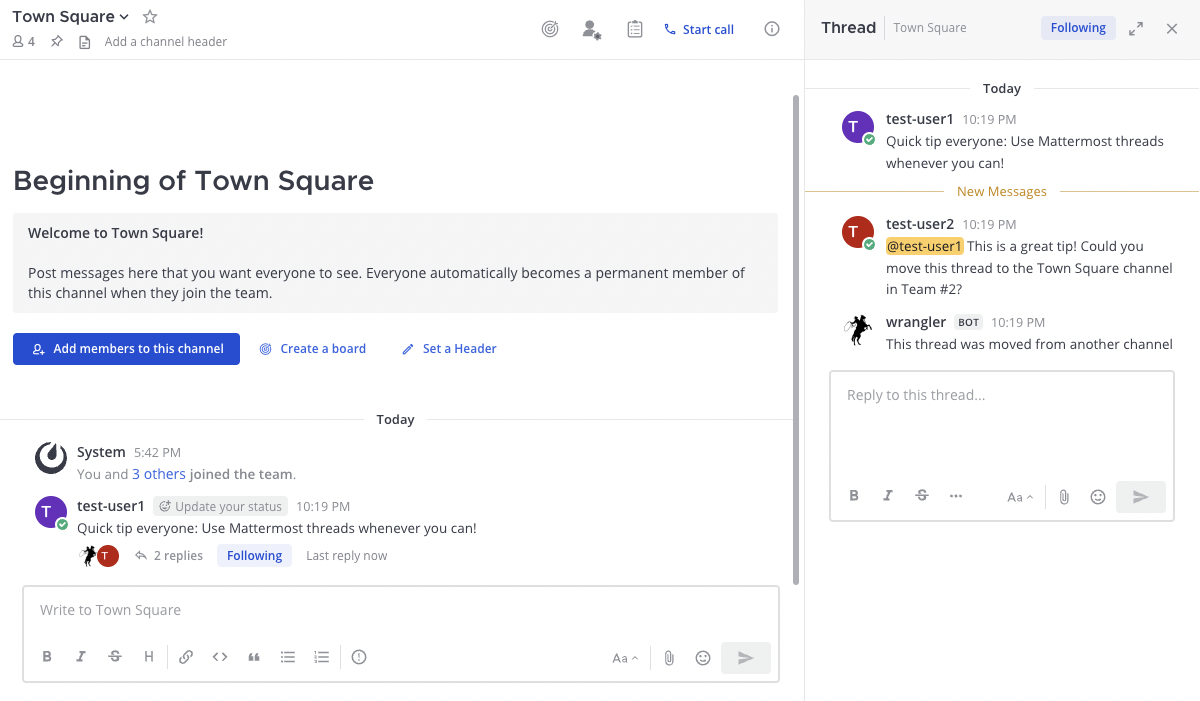This screenshot has height=701, width=1200.
Task: Star the Town Square channel as favorite
Action: coord(150,17)
